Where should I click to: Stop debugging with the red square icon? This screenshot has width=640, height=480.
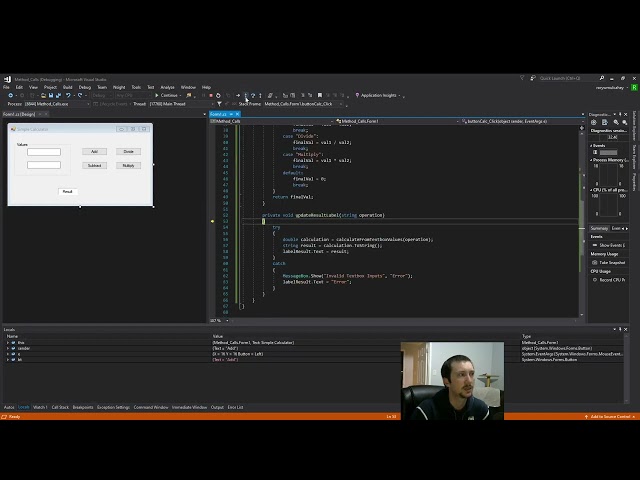click(x=211, y=96)
